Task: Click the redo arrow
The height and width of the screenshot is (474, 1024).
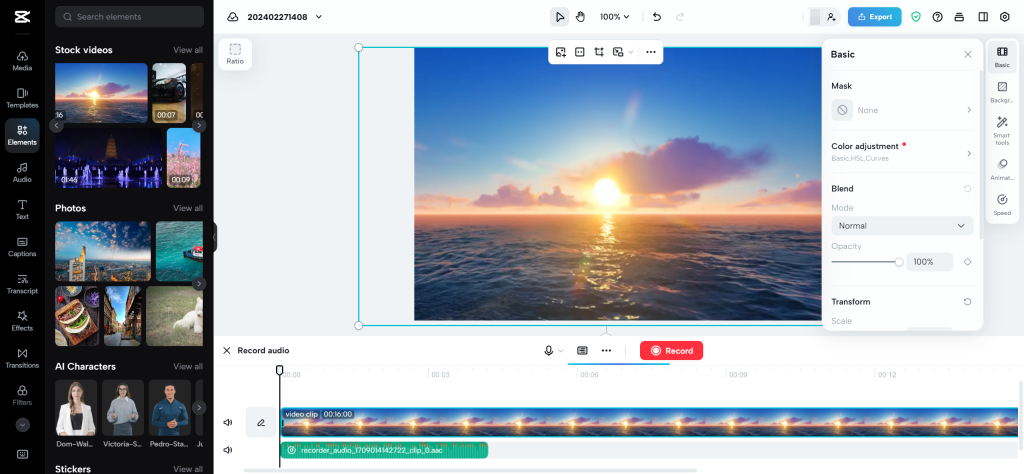Action: click(x=680, y=17)
